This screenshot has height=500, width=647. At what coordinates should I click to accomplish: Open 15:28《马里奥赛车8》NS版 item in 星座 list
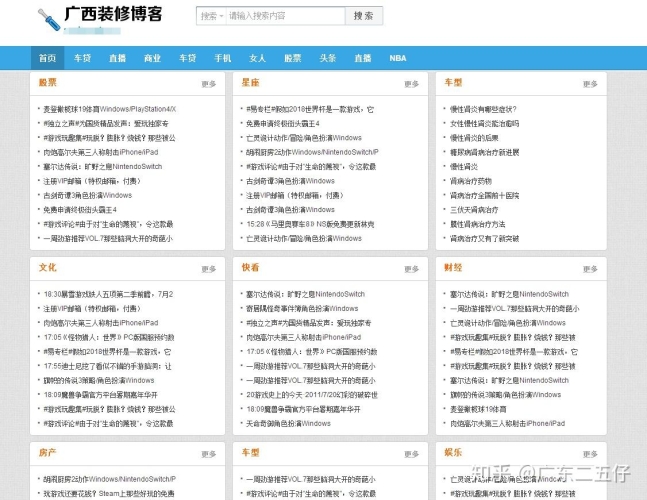(x=310, y=224)
